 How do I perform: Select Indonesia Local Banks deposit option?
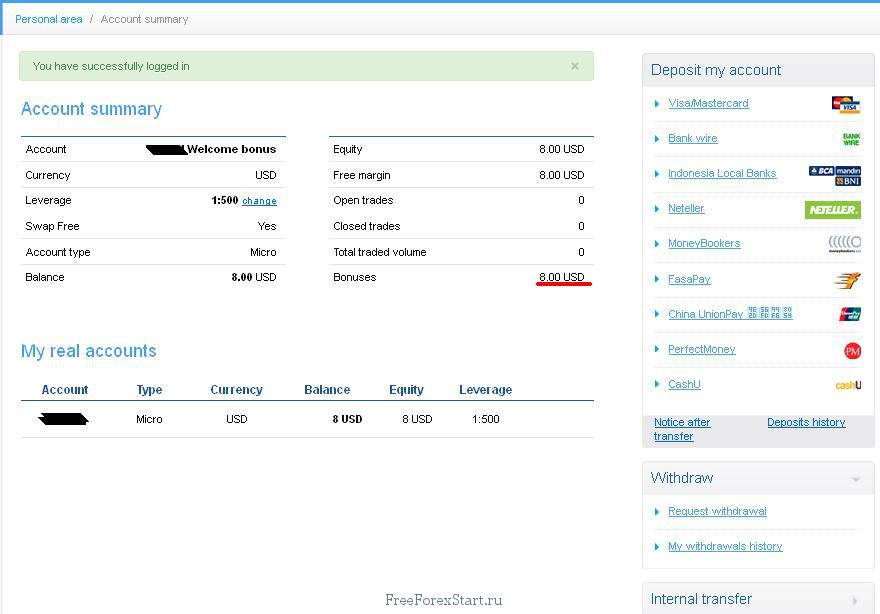tap(722, 173)
